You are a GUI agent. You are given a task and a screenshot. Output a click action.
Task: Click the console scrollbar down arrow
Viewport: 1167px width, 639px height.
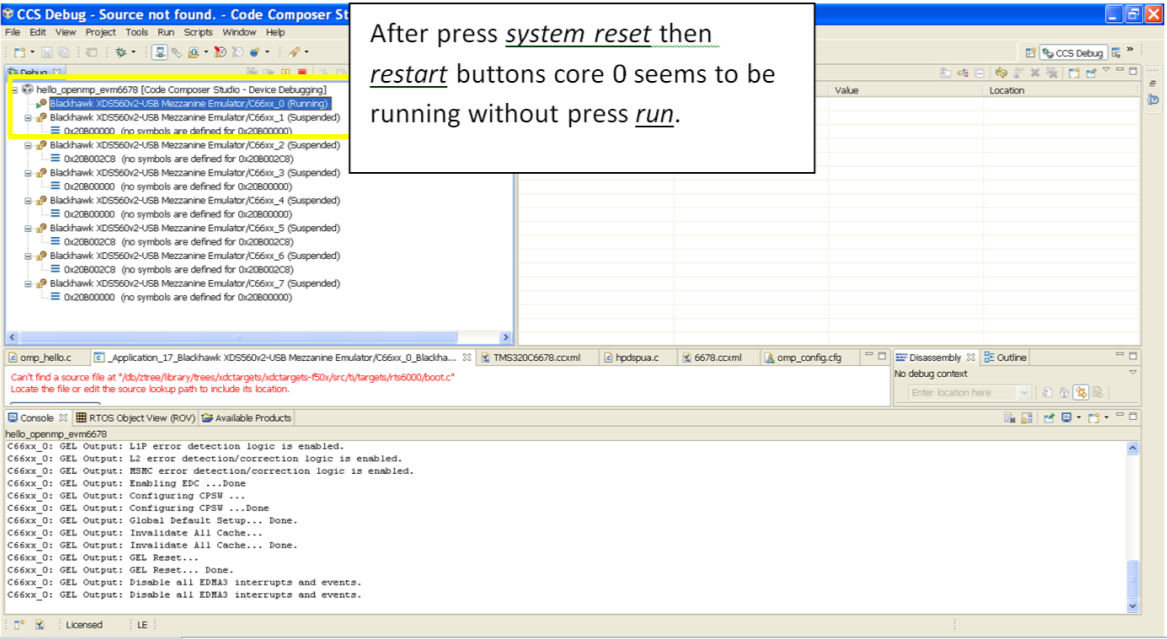pos(1132,606)
